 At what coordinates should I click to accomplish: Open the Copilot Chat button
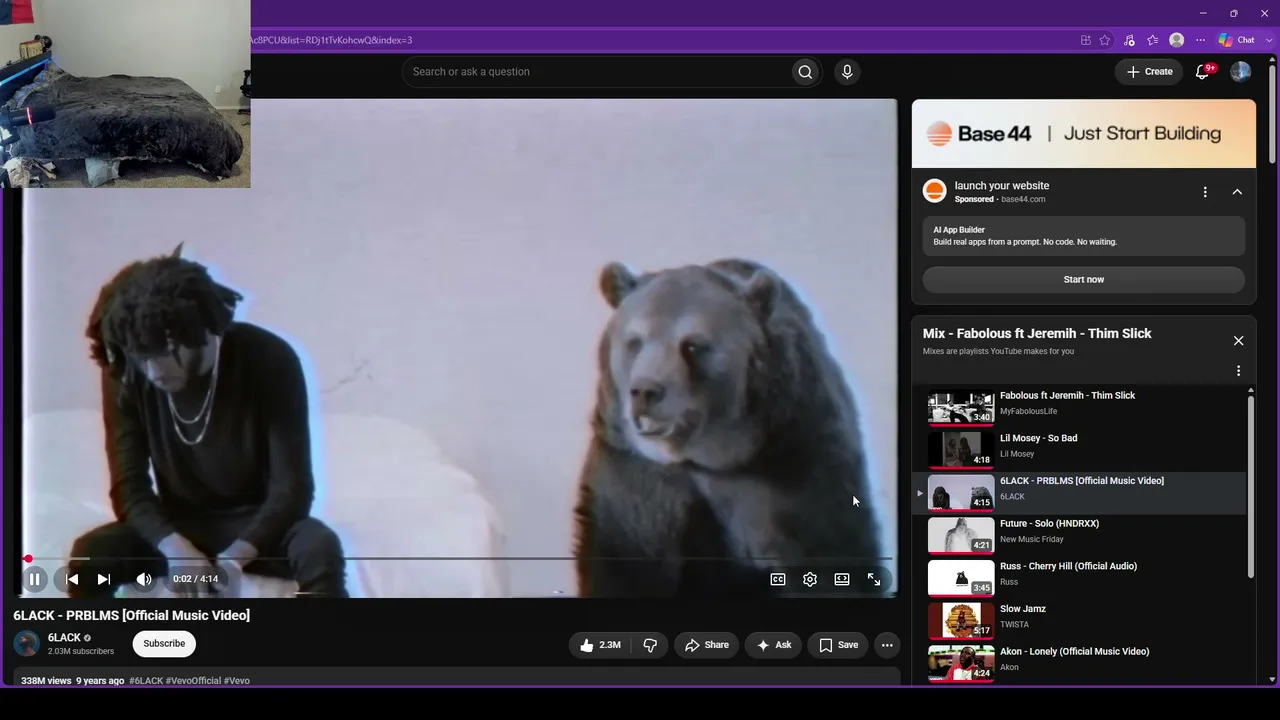1237,40
